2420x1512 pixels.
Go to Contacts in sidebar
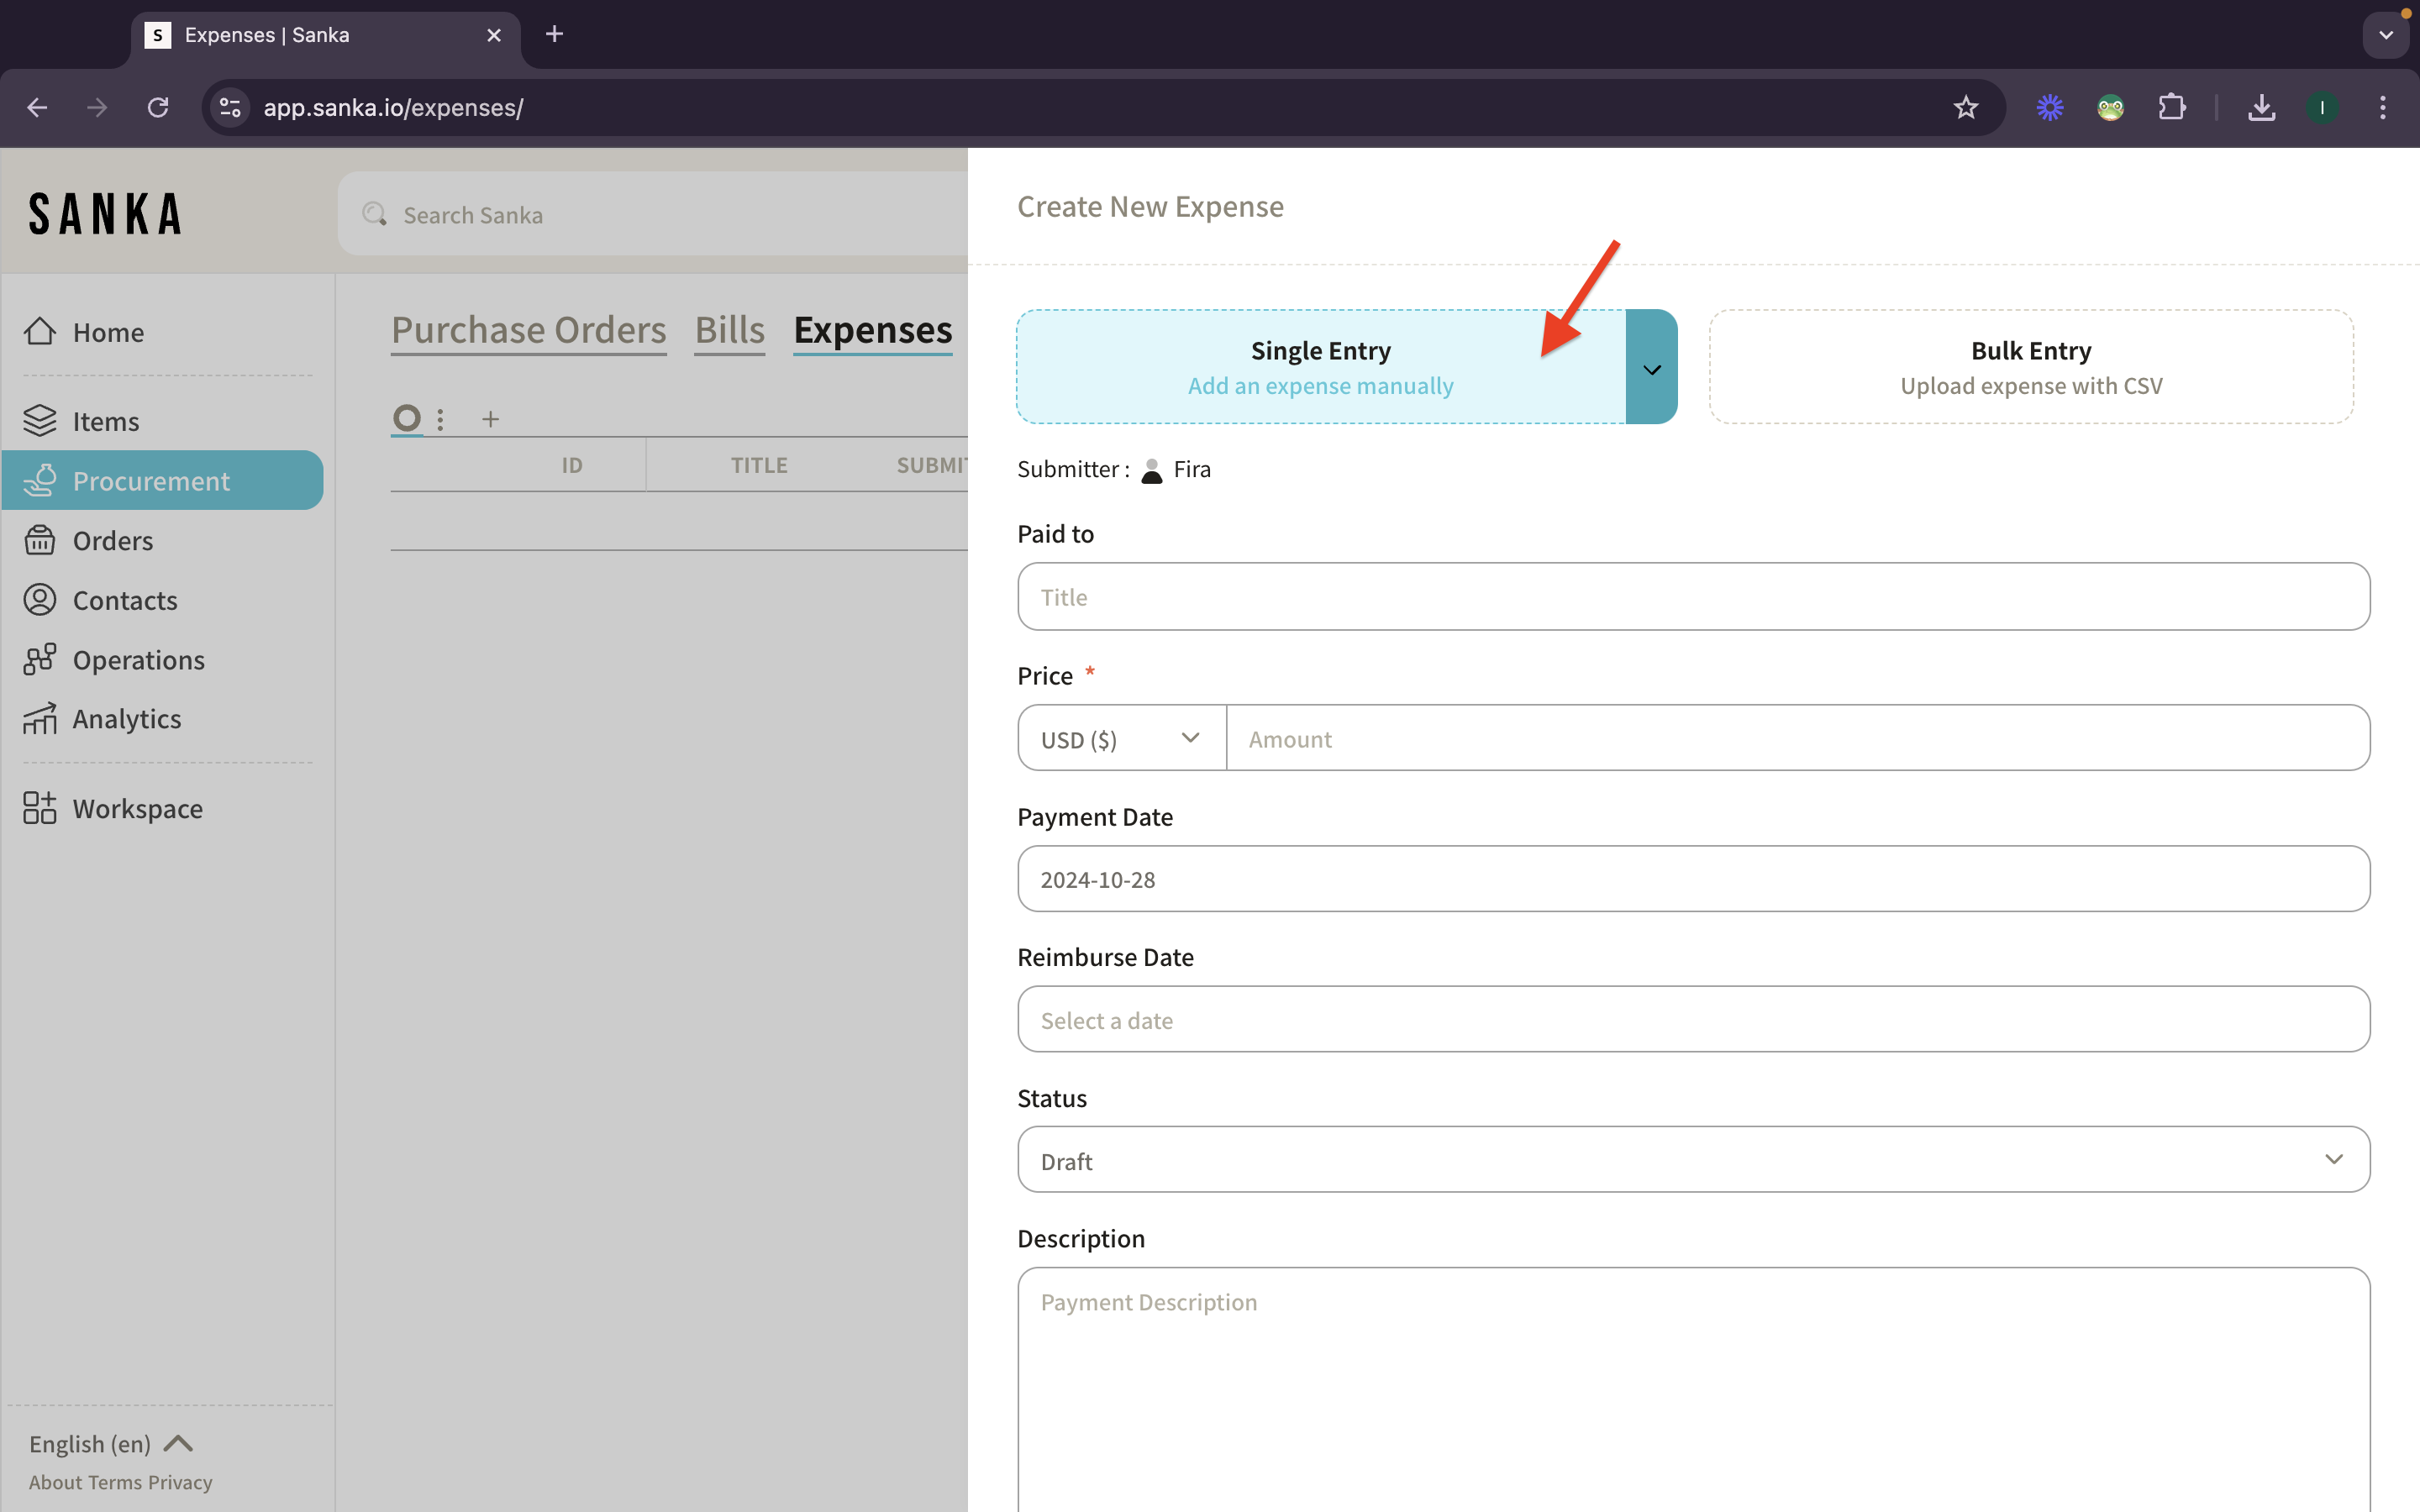tap(124, 600)
